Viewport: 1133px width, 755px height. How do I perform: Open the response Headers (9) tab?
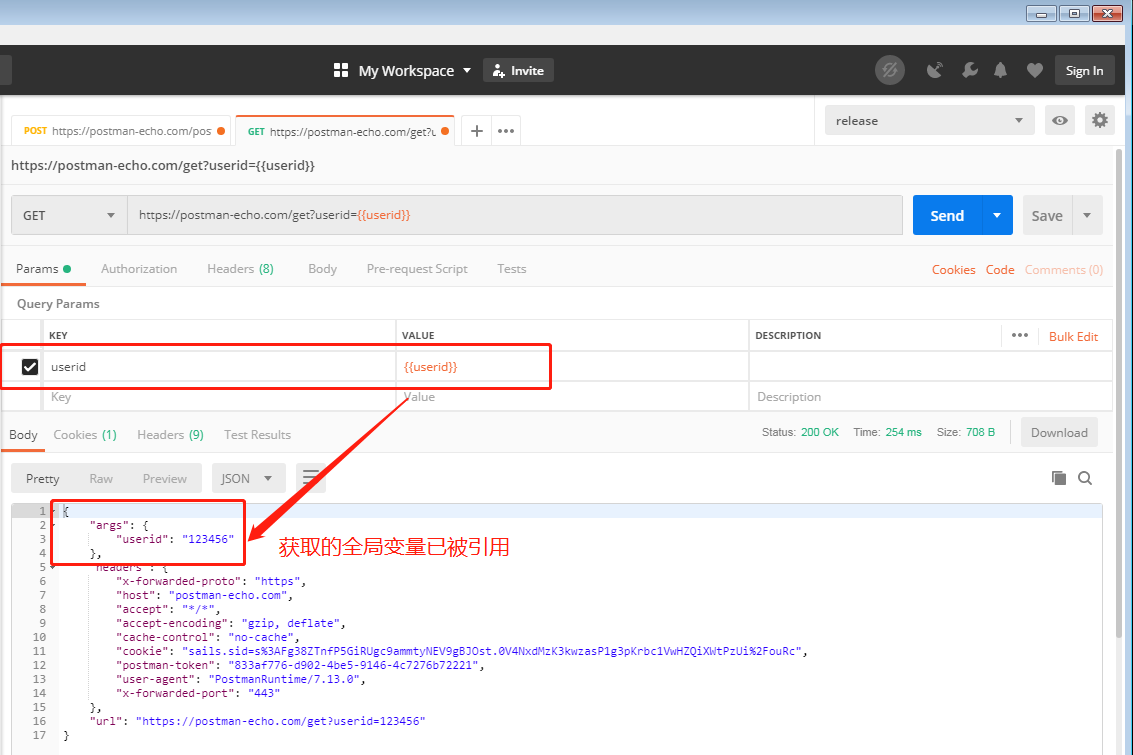click(171, 435)
